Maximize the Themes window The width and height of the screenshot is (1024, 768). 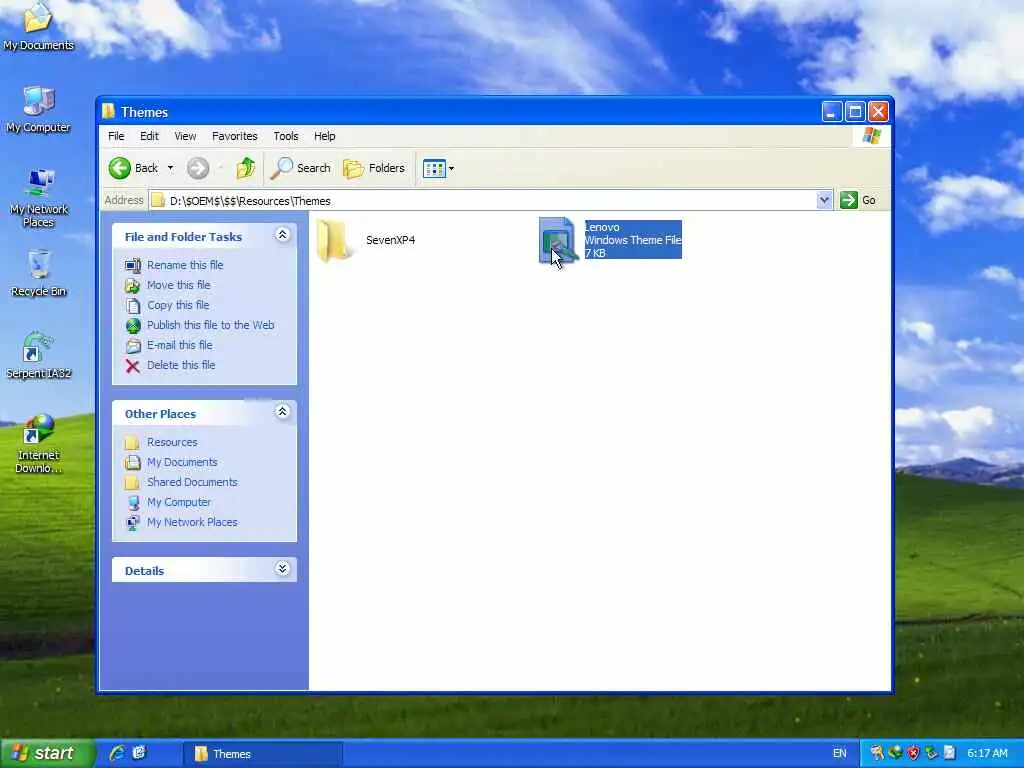tap(855, 112)
